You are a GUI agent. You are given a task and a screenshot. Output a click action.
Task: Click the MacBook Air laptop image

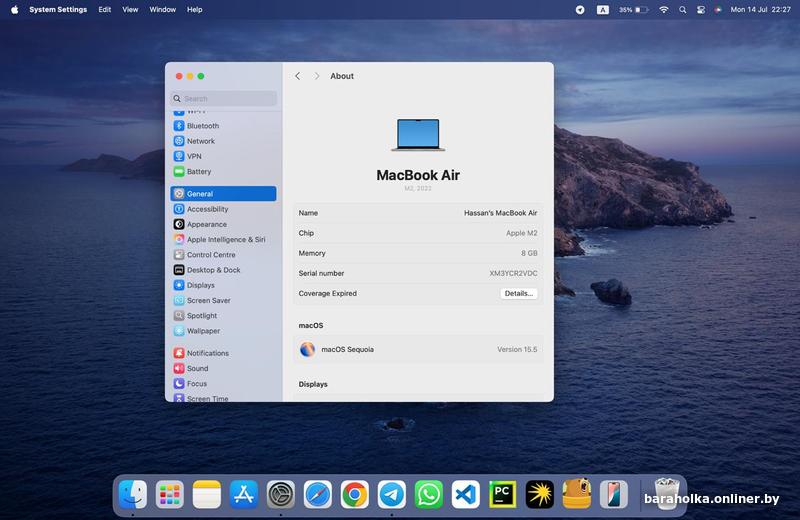pos(418,135)
